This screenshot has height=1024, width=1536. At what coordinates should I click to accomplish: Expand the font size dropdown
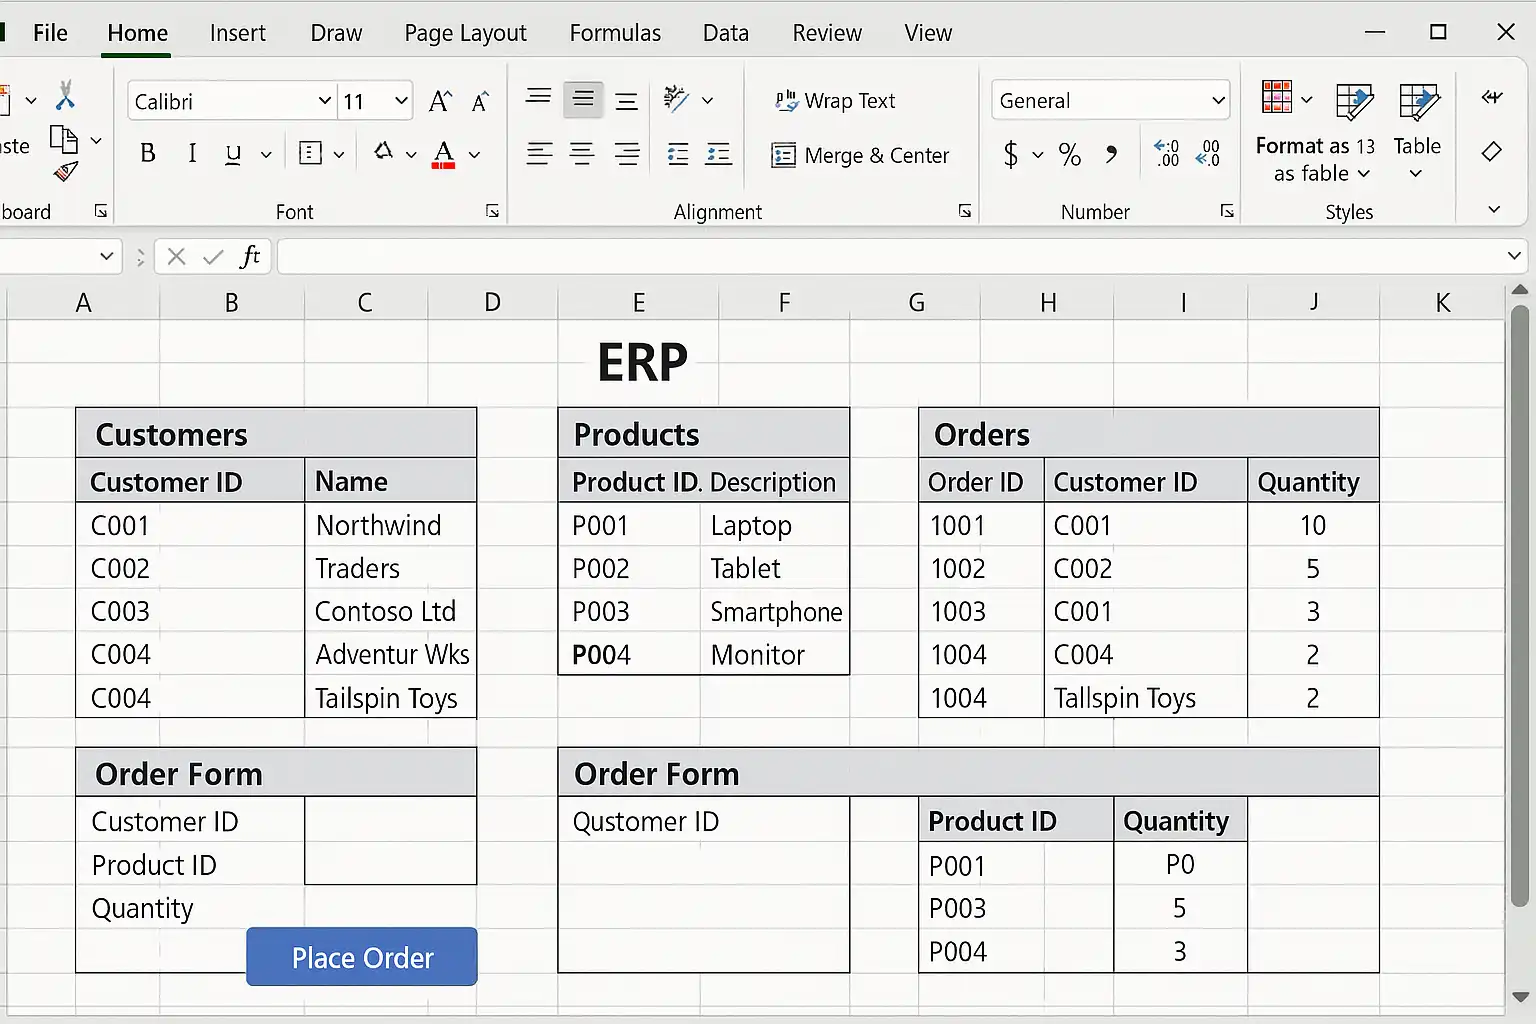click(x=401, y=101)
